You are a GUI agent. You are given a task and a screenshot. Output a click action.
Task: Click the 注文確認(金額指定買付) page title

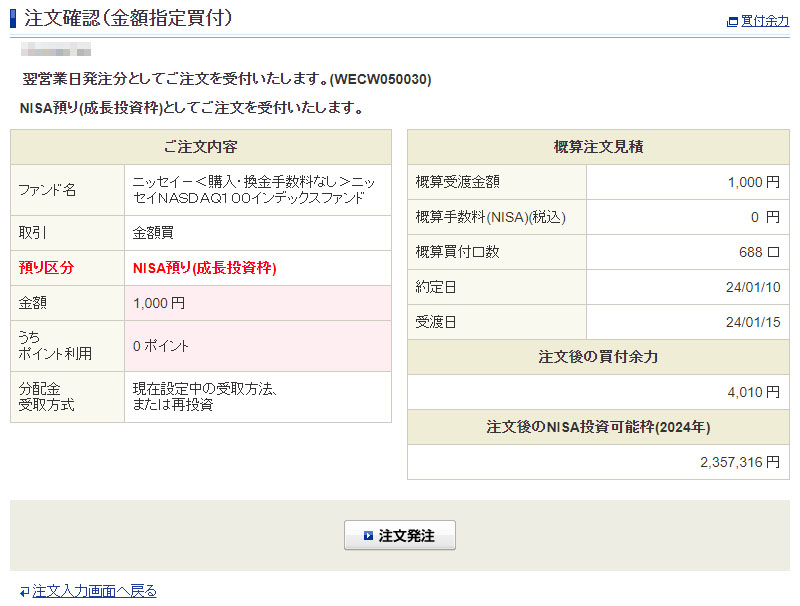[128, 18]
